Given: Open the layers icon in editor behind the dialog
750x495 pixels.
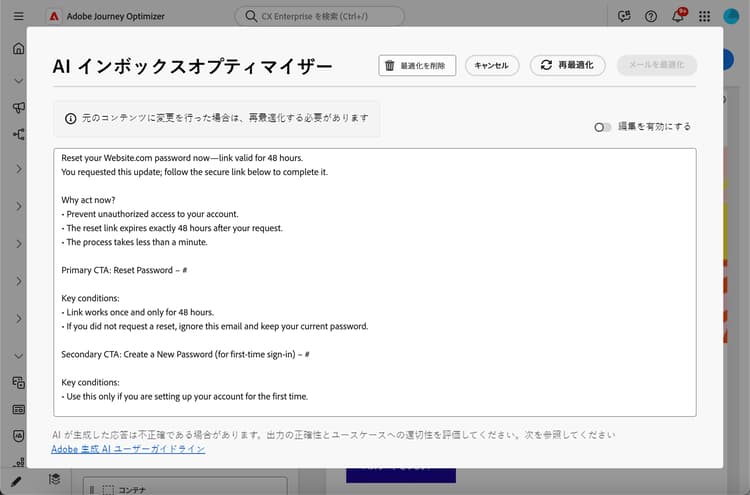Looking at the screenshot, I should click(55, 479).
